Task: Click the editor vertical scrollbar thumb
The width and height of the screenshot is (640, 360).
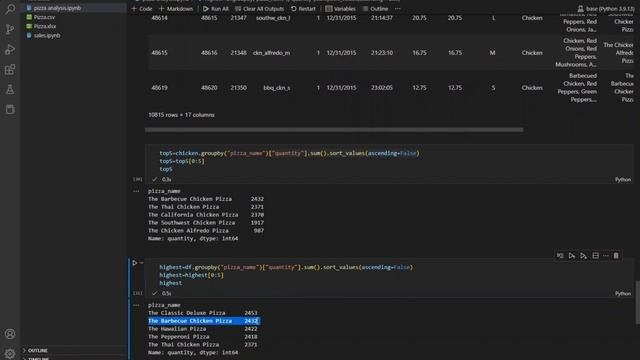Action: point(637,302)
